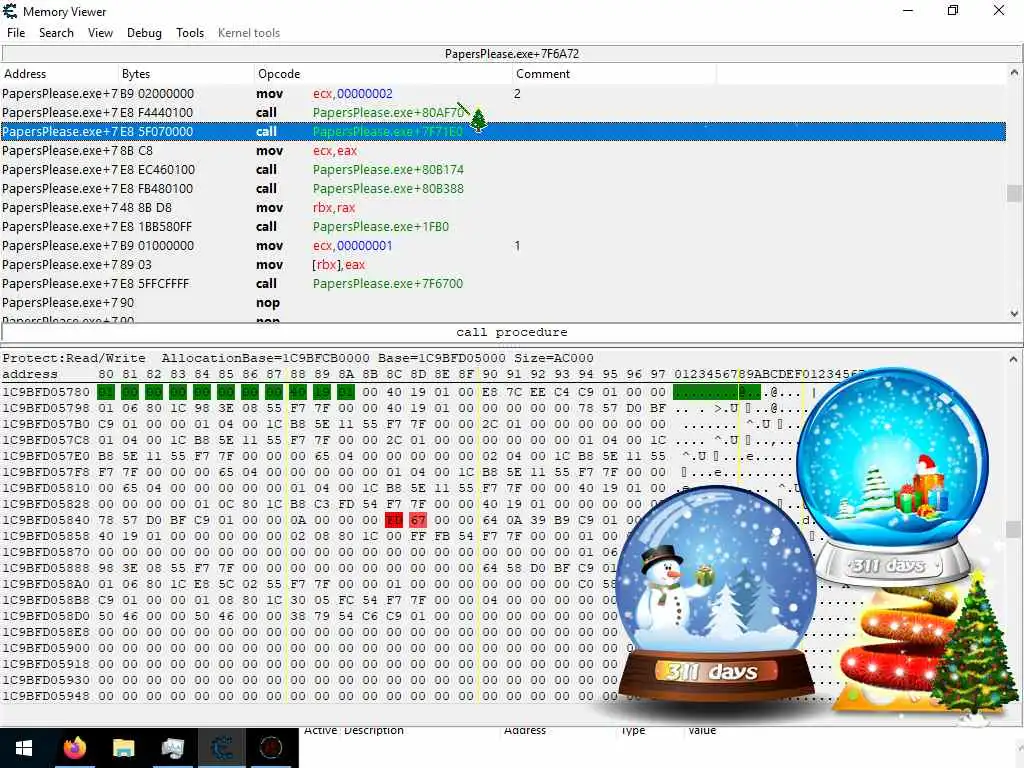1024x768 pixels.
Task: Click the disassembler vertical scrollbar thumb
Action: (1014, 193)
